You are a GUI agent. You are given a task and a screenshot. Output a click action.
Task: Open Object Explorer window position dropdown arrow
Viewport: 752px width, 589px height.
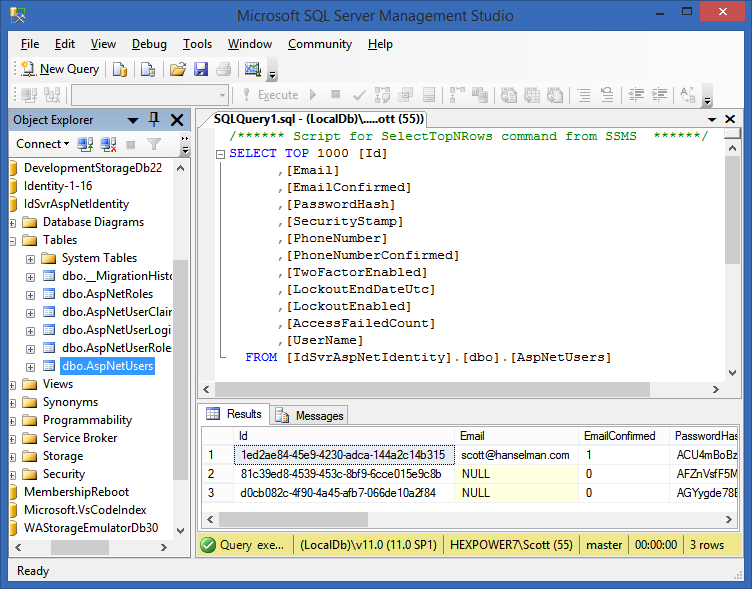[x=133, y=120]
